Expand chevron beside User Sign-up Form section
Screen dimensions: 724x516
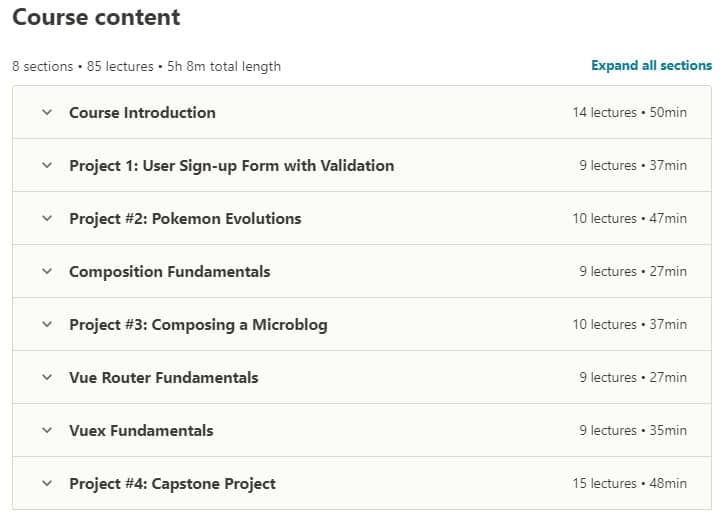click(46, 166)
